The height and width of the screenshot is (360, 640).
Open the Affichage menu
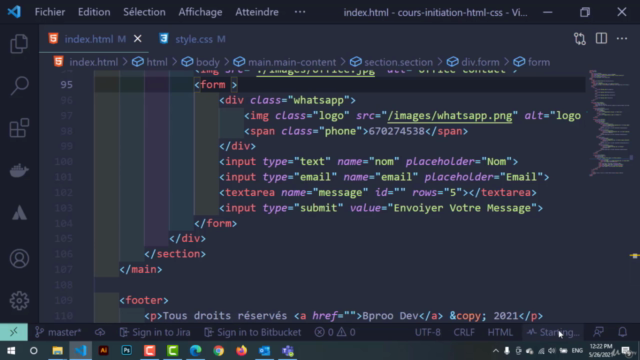coord(200,12)
